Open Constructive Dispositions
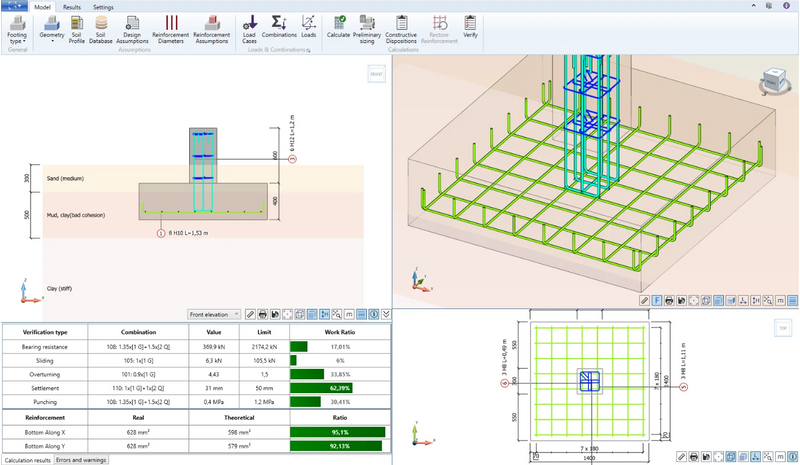The height and width of the screenshot is (465, 800). tap(401, 30)
